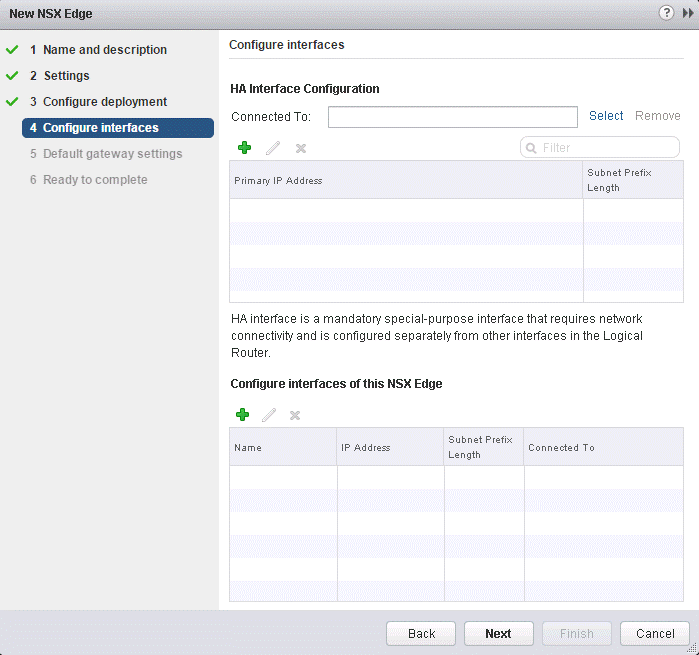Add a new HA interface IP with green plus

[x=244, y=148]
